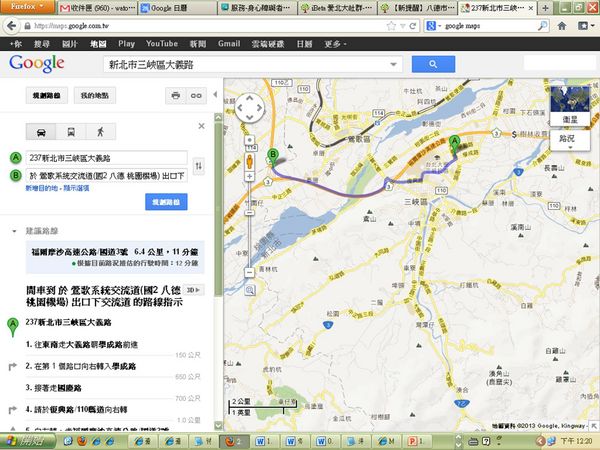This screenshot has height=450, width=600.
Task: Select walking directions icon
Action: click(x=101, y=131)
